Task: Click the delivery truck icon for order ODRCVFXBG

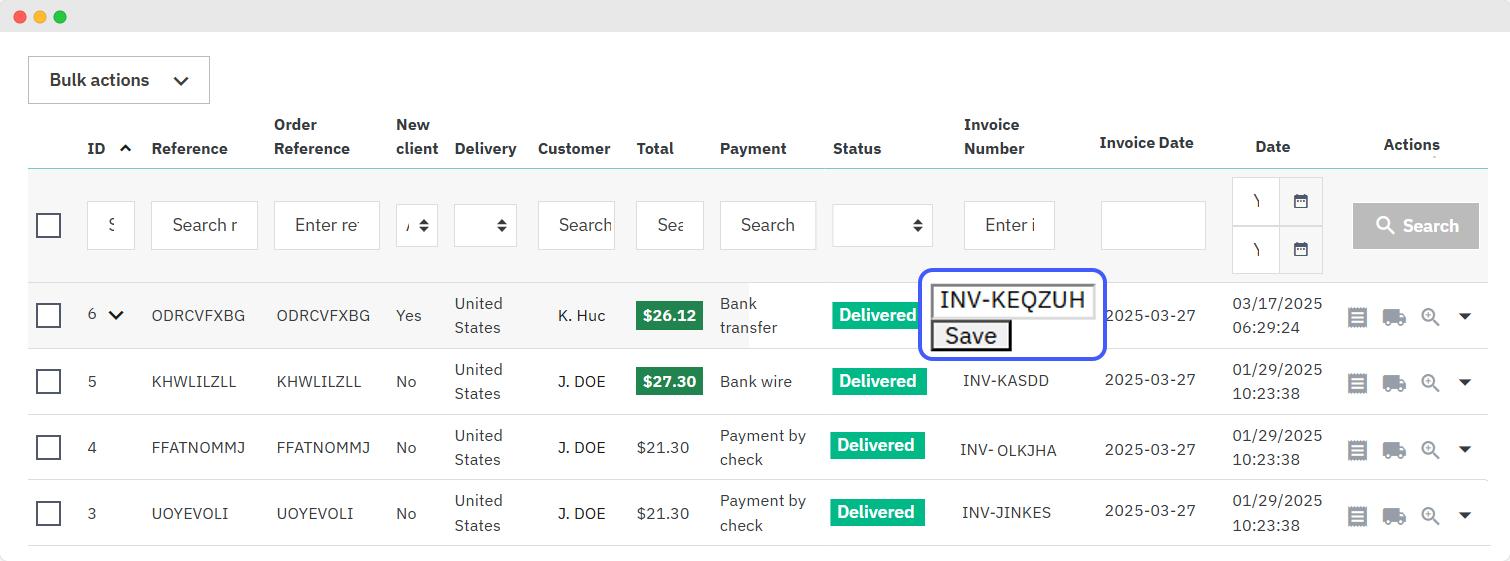Action: (1394, 317)
